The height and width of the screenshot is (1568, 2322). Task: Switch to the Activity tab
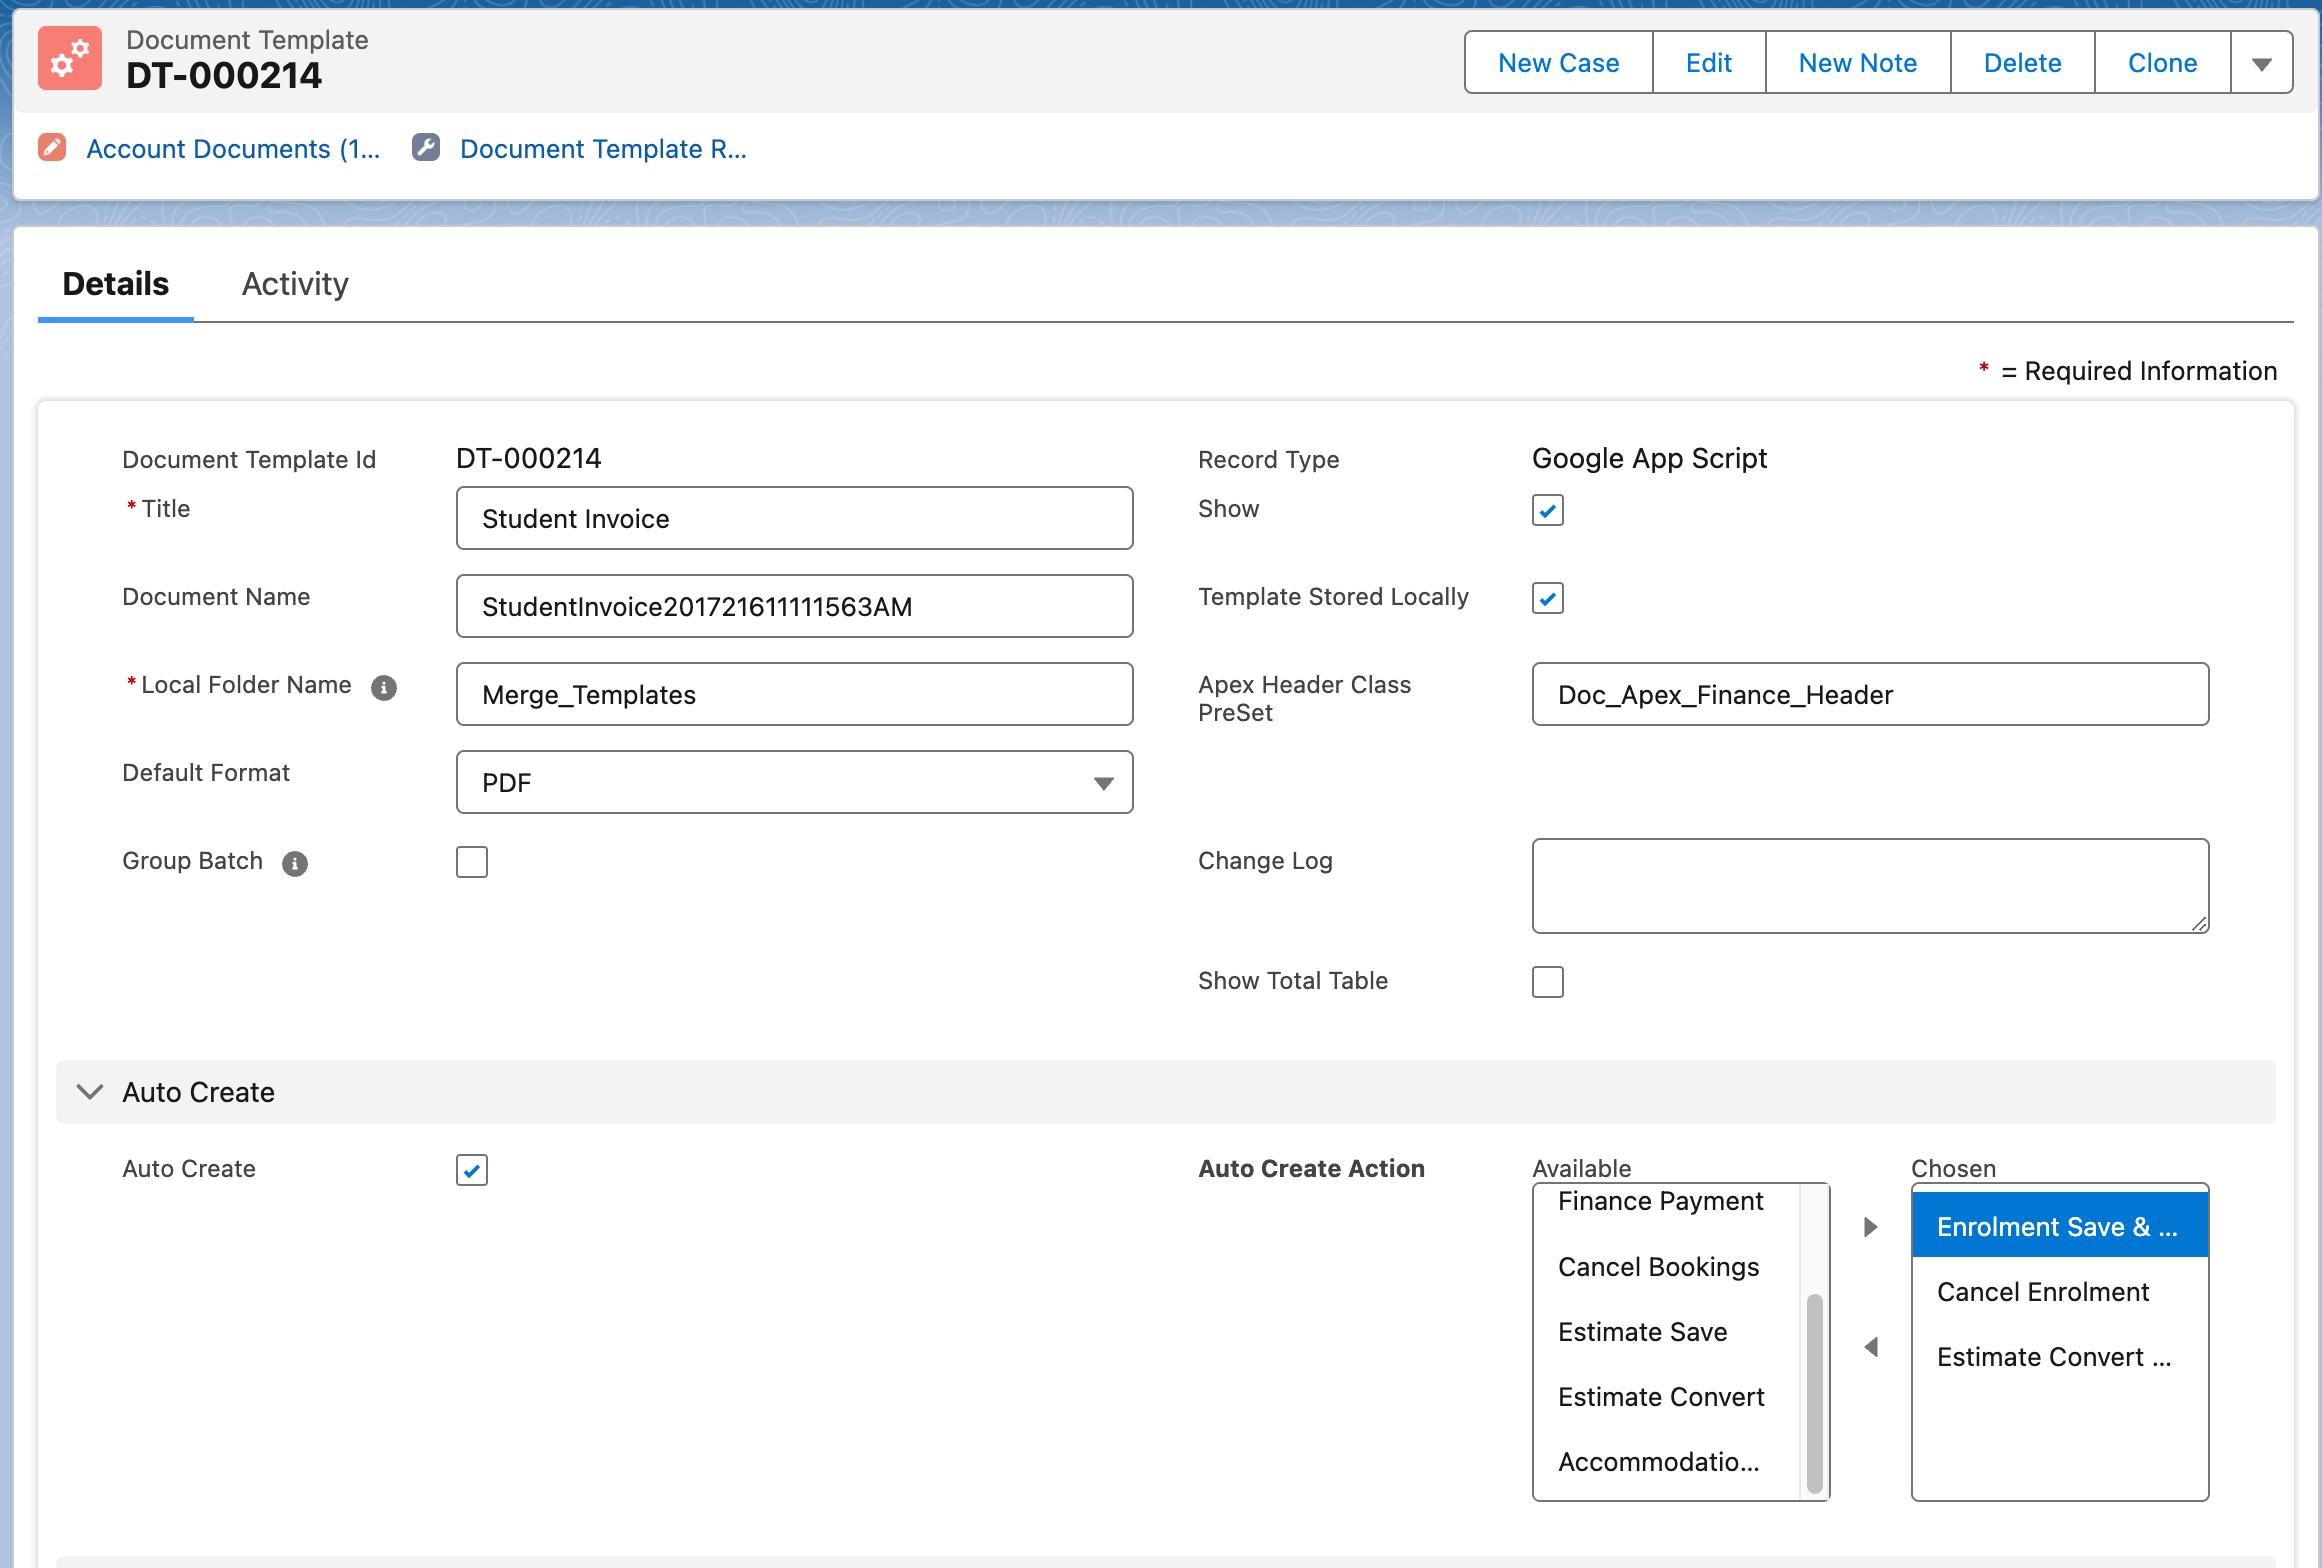coord(297,284)
